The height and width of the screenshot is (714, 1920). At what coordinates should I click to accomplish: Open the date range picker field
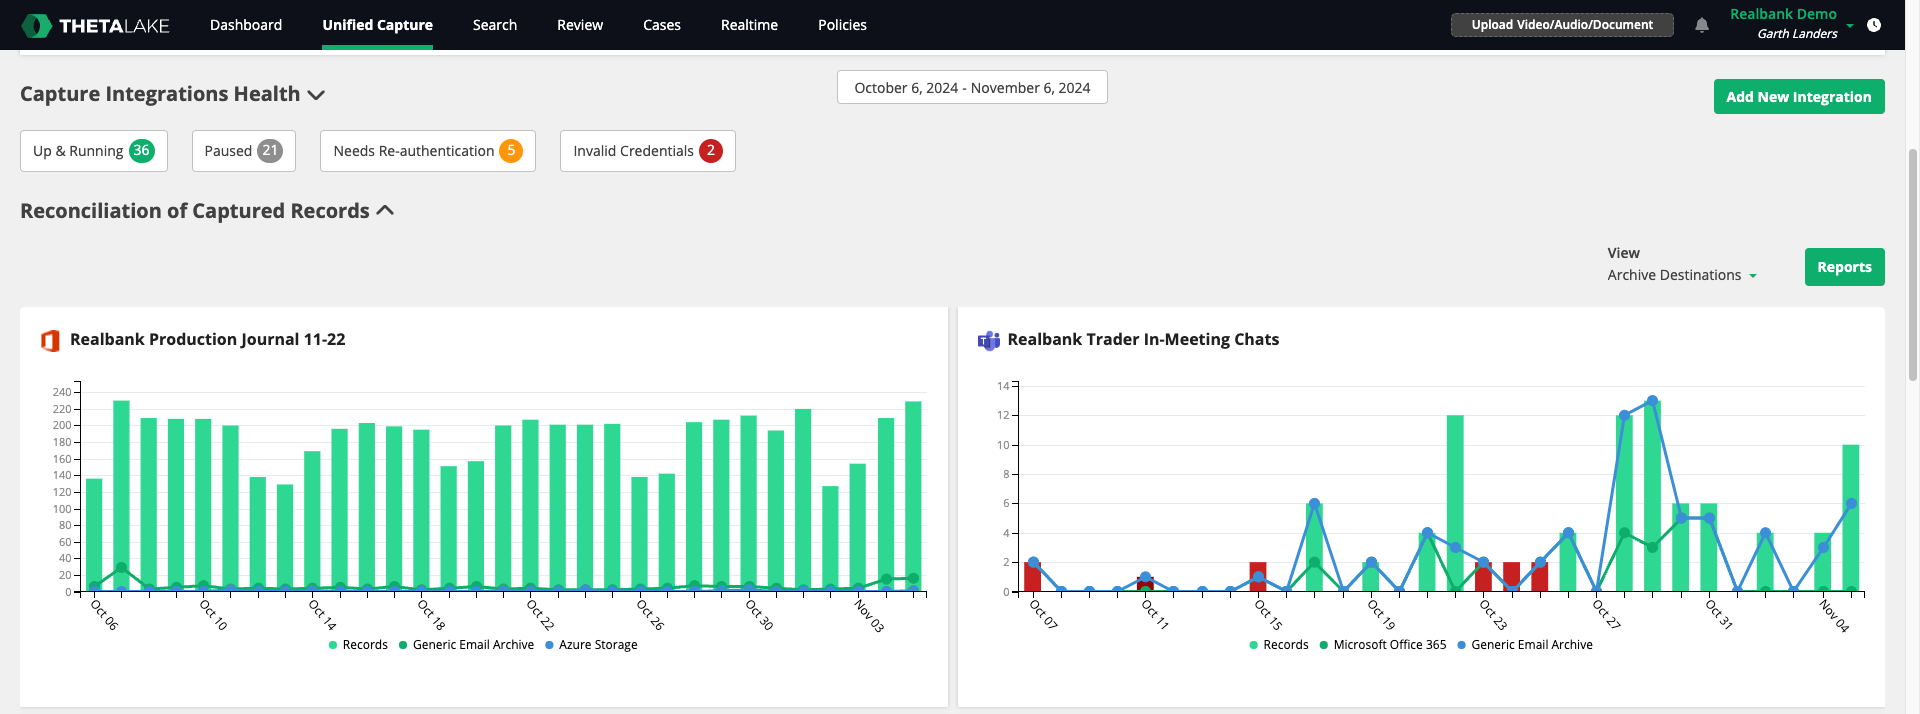click(972, 87)
